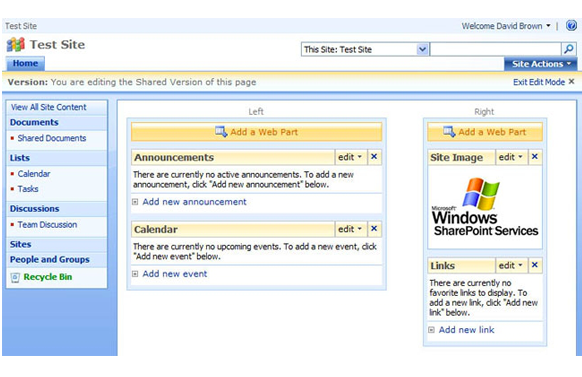Switch to the Home tab
The height and width of the screenshot is (377, 582).
click(x=25, y=63)
